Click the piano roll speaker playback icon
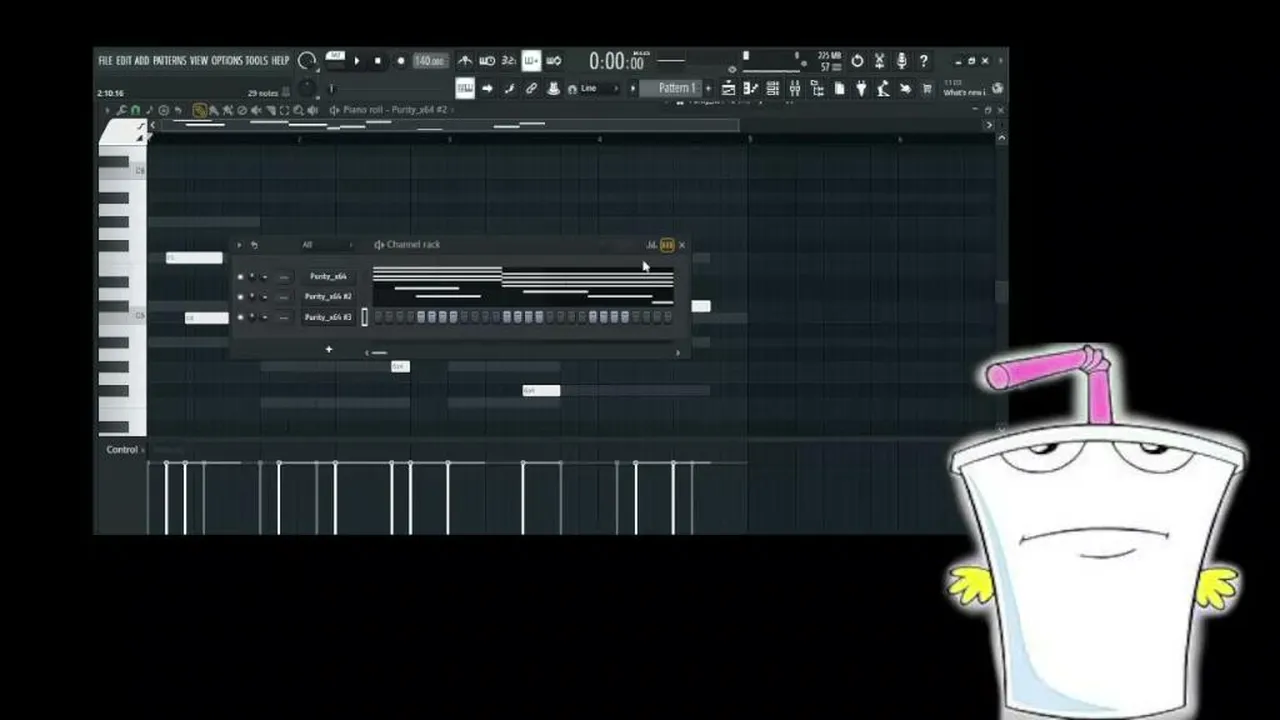 pos(313,110)
